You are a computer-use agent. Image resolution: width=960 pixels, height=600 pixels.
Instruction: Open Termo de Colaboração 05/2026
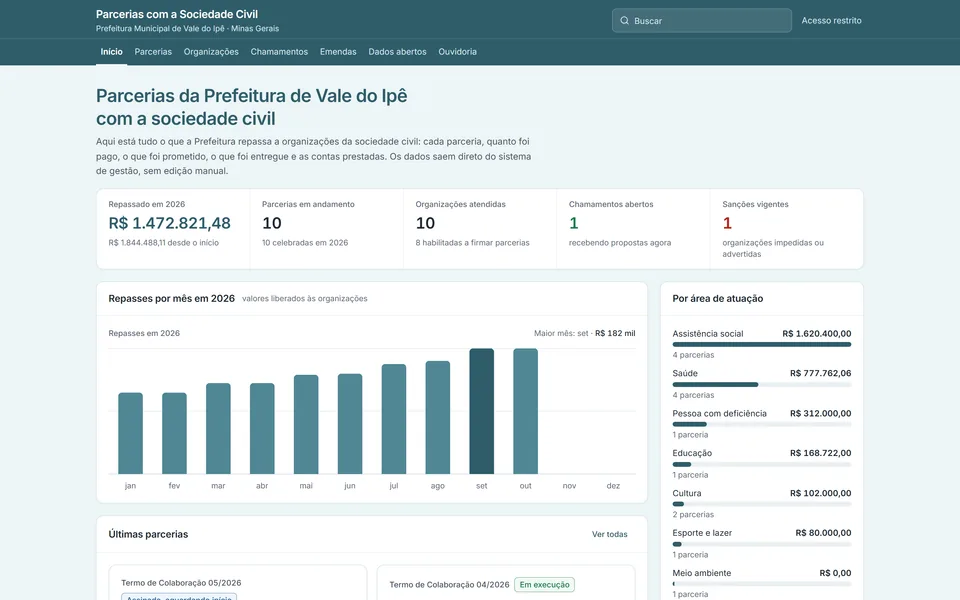click(181, 583)
